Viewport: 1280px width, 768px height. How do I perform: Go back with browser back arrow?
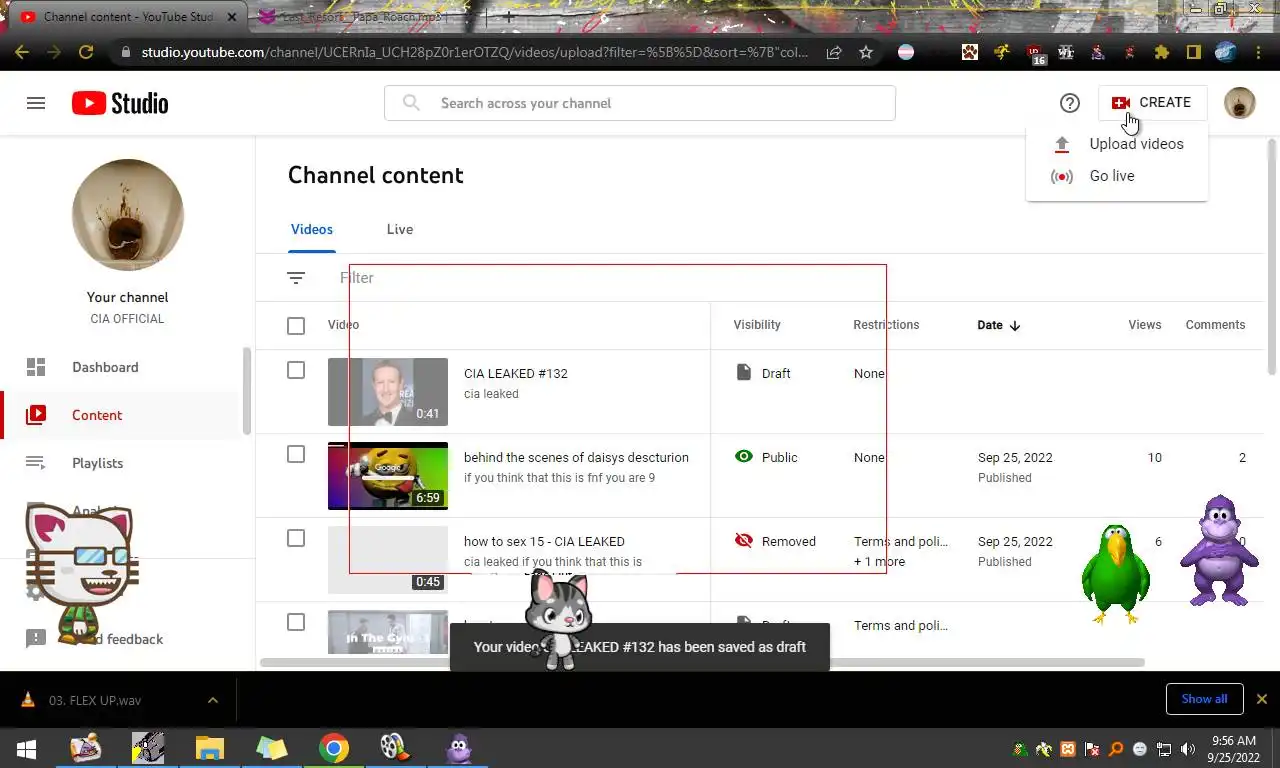pos(22,52)
